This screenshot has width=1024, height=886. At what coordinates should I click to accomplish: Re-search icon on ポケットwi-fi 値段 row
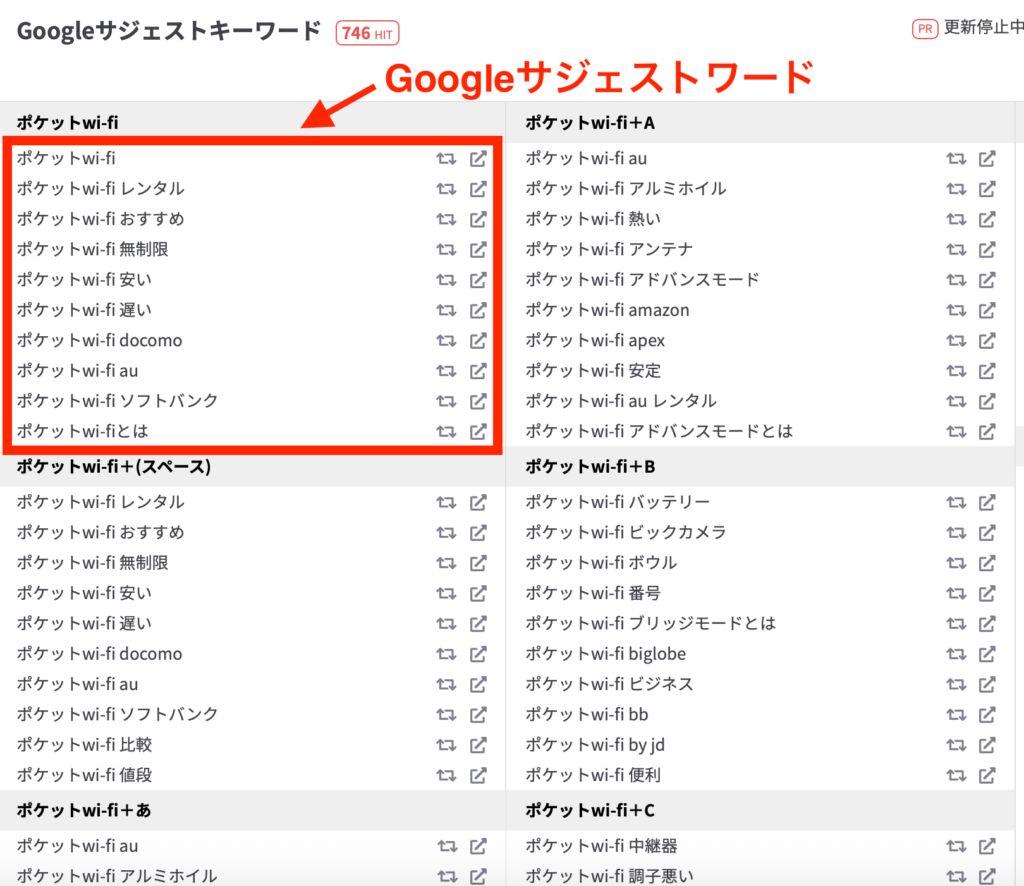tap(446, 776)
